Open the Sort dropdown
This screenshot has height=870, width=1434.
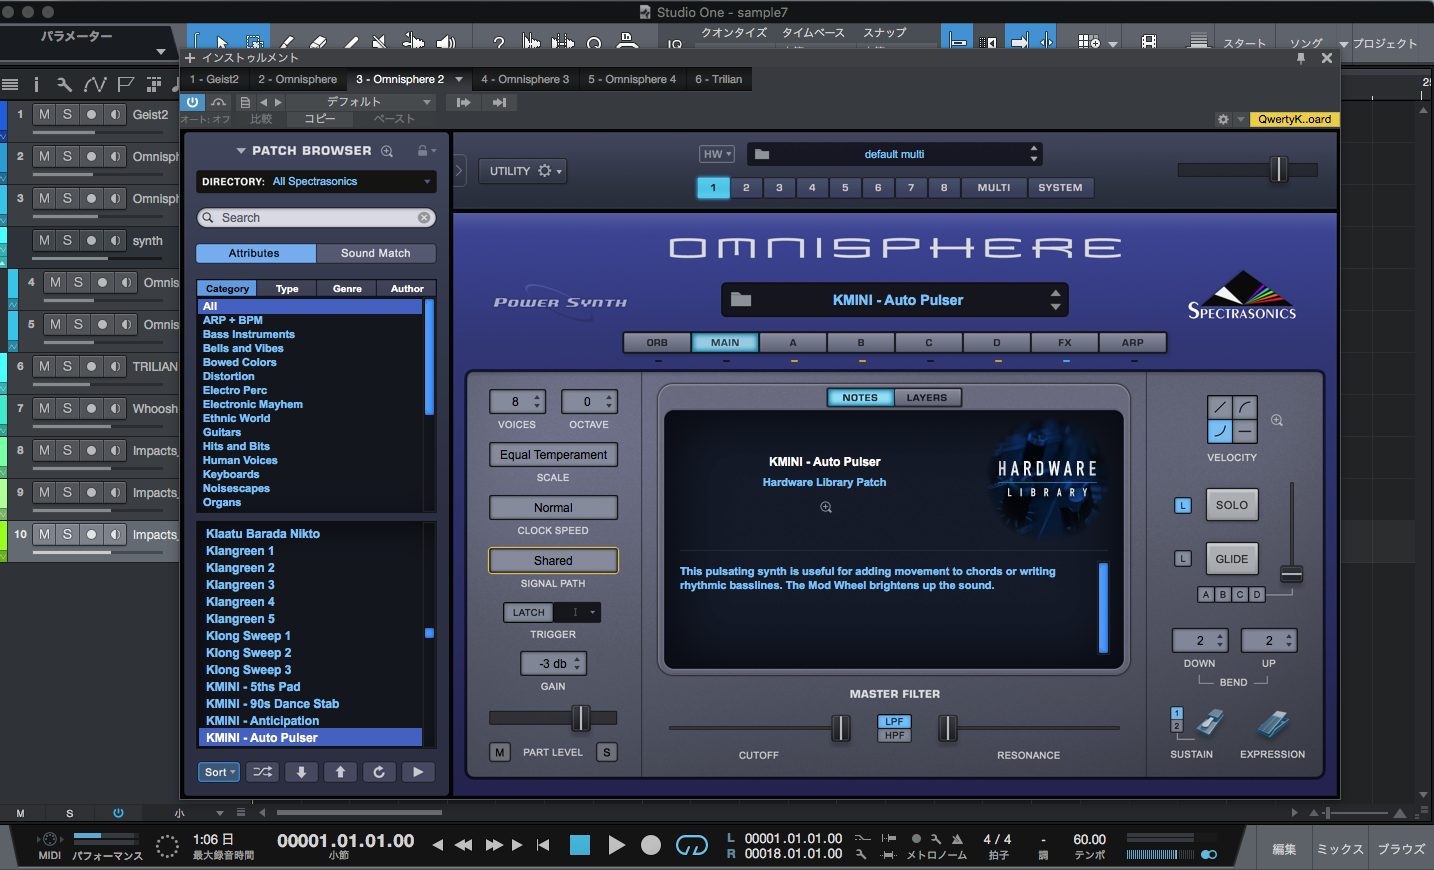(219, 772)
